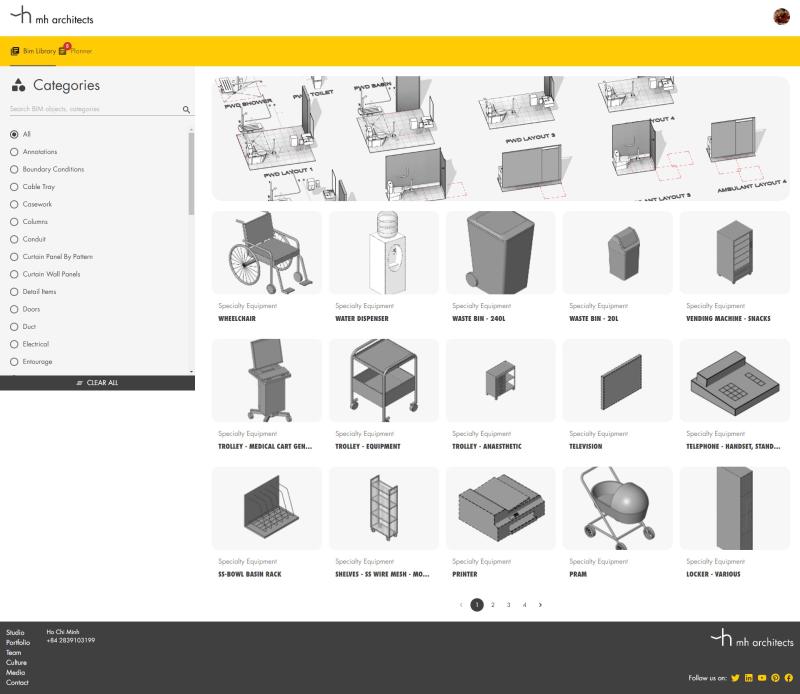Click the scrollbar down arrow

pos(191,371)
